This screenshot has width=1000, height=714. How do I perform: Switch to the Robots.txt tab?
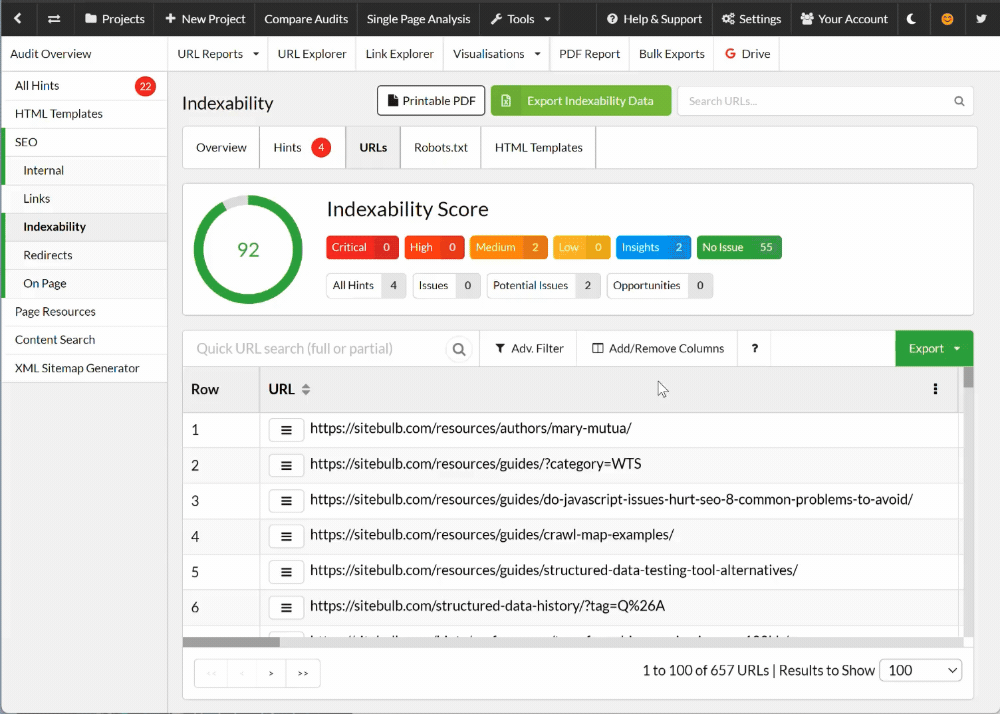click(x=441, y=148)
